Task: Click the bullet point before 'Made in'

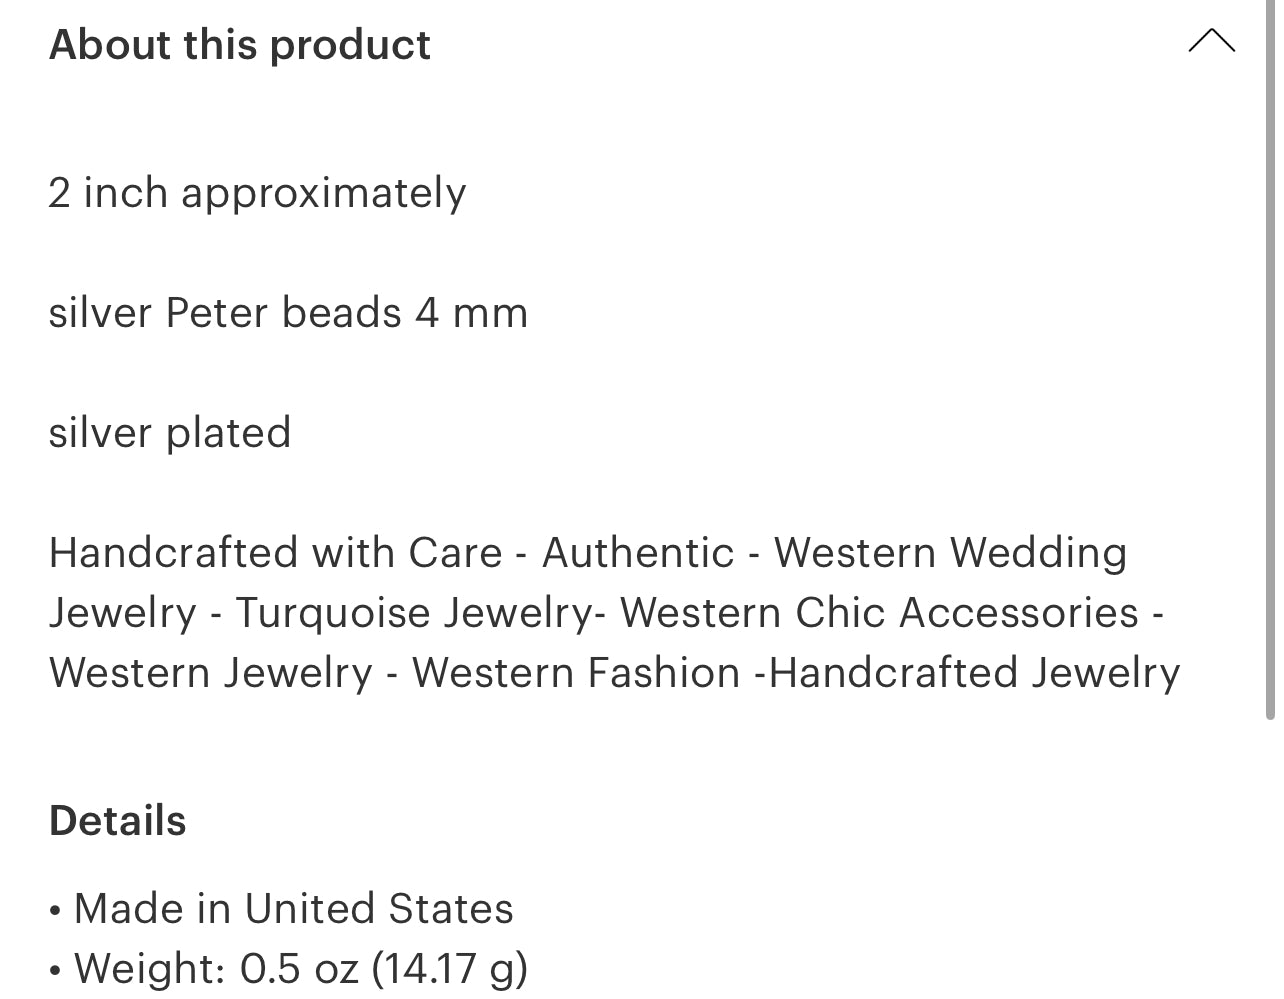Action: (55, 911)
